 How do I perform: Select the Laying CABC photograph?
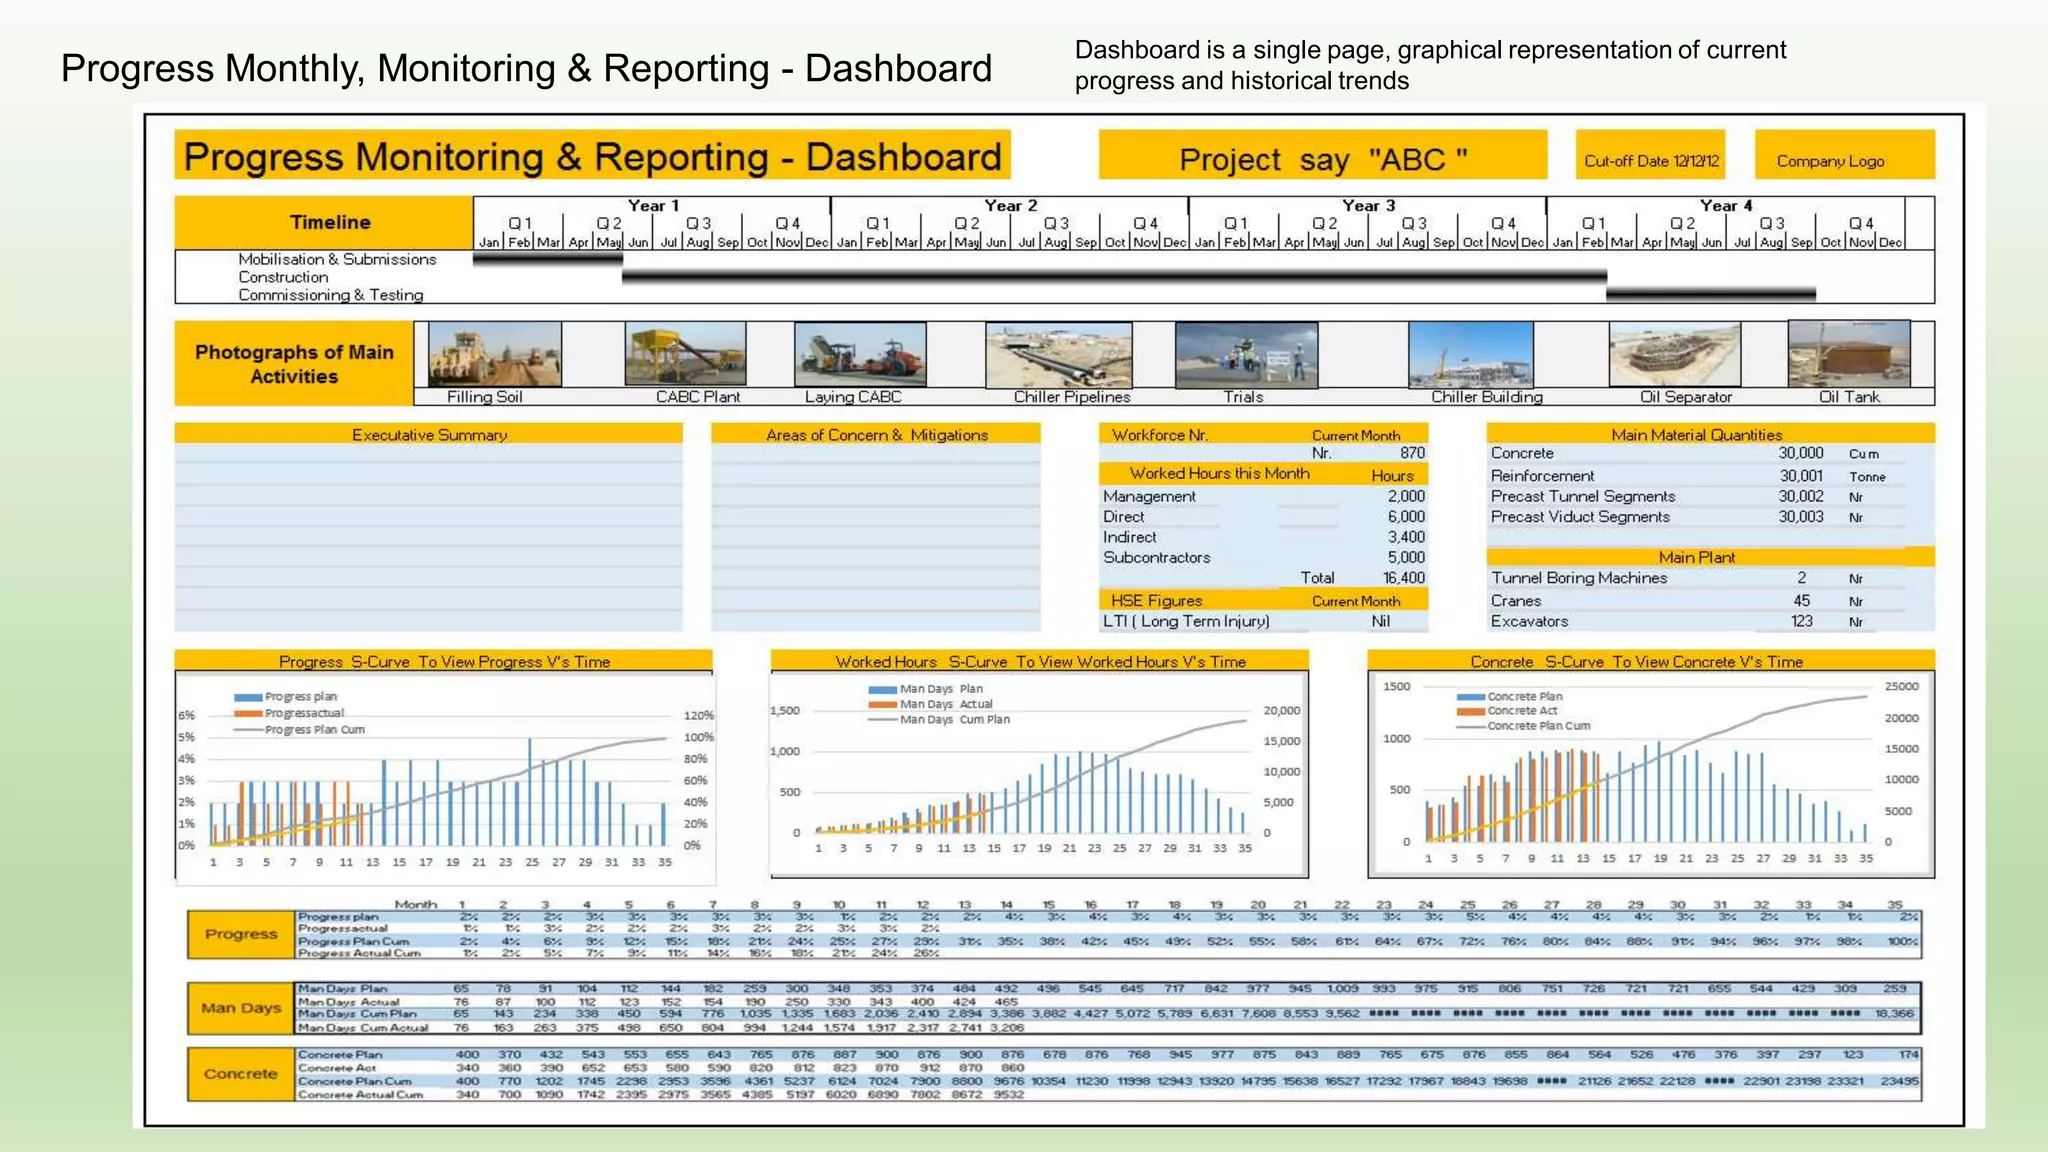tap(860, 354)
